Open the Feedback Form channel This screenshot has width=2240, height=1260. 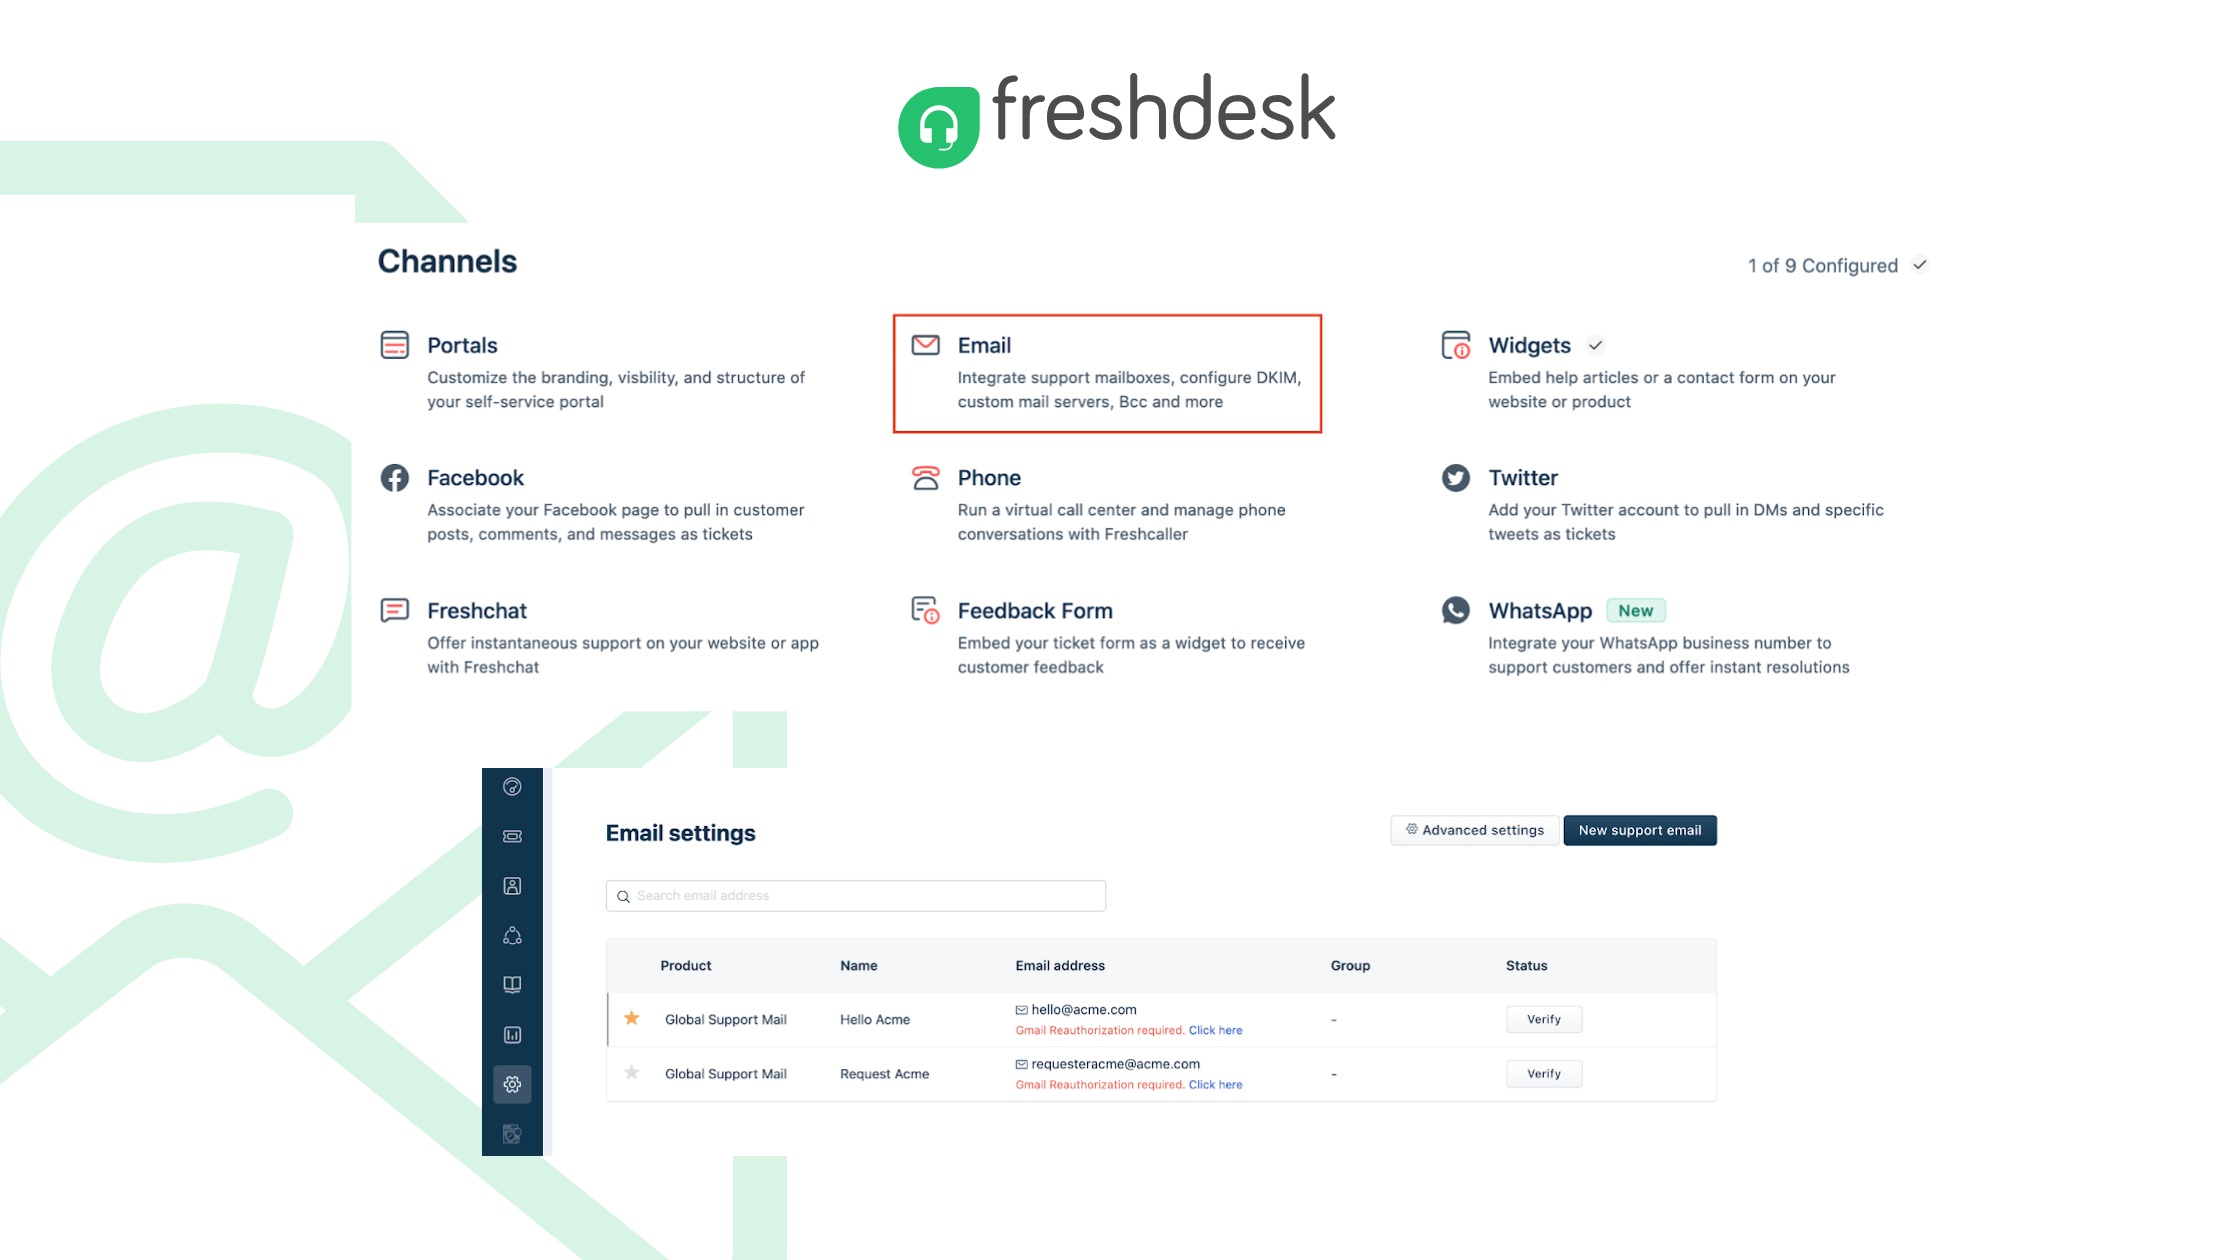(x=1032, y=609)
